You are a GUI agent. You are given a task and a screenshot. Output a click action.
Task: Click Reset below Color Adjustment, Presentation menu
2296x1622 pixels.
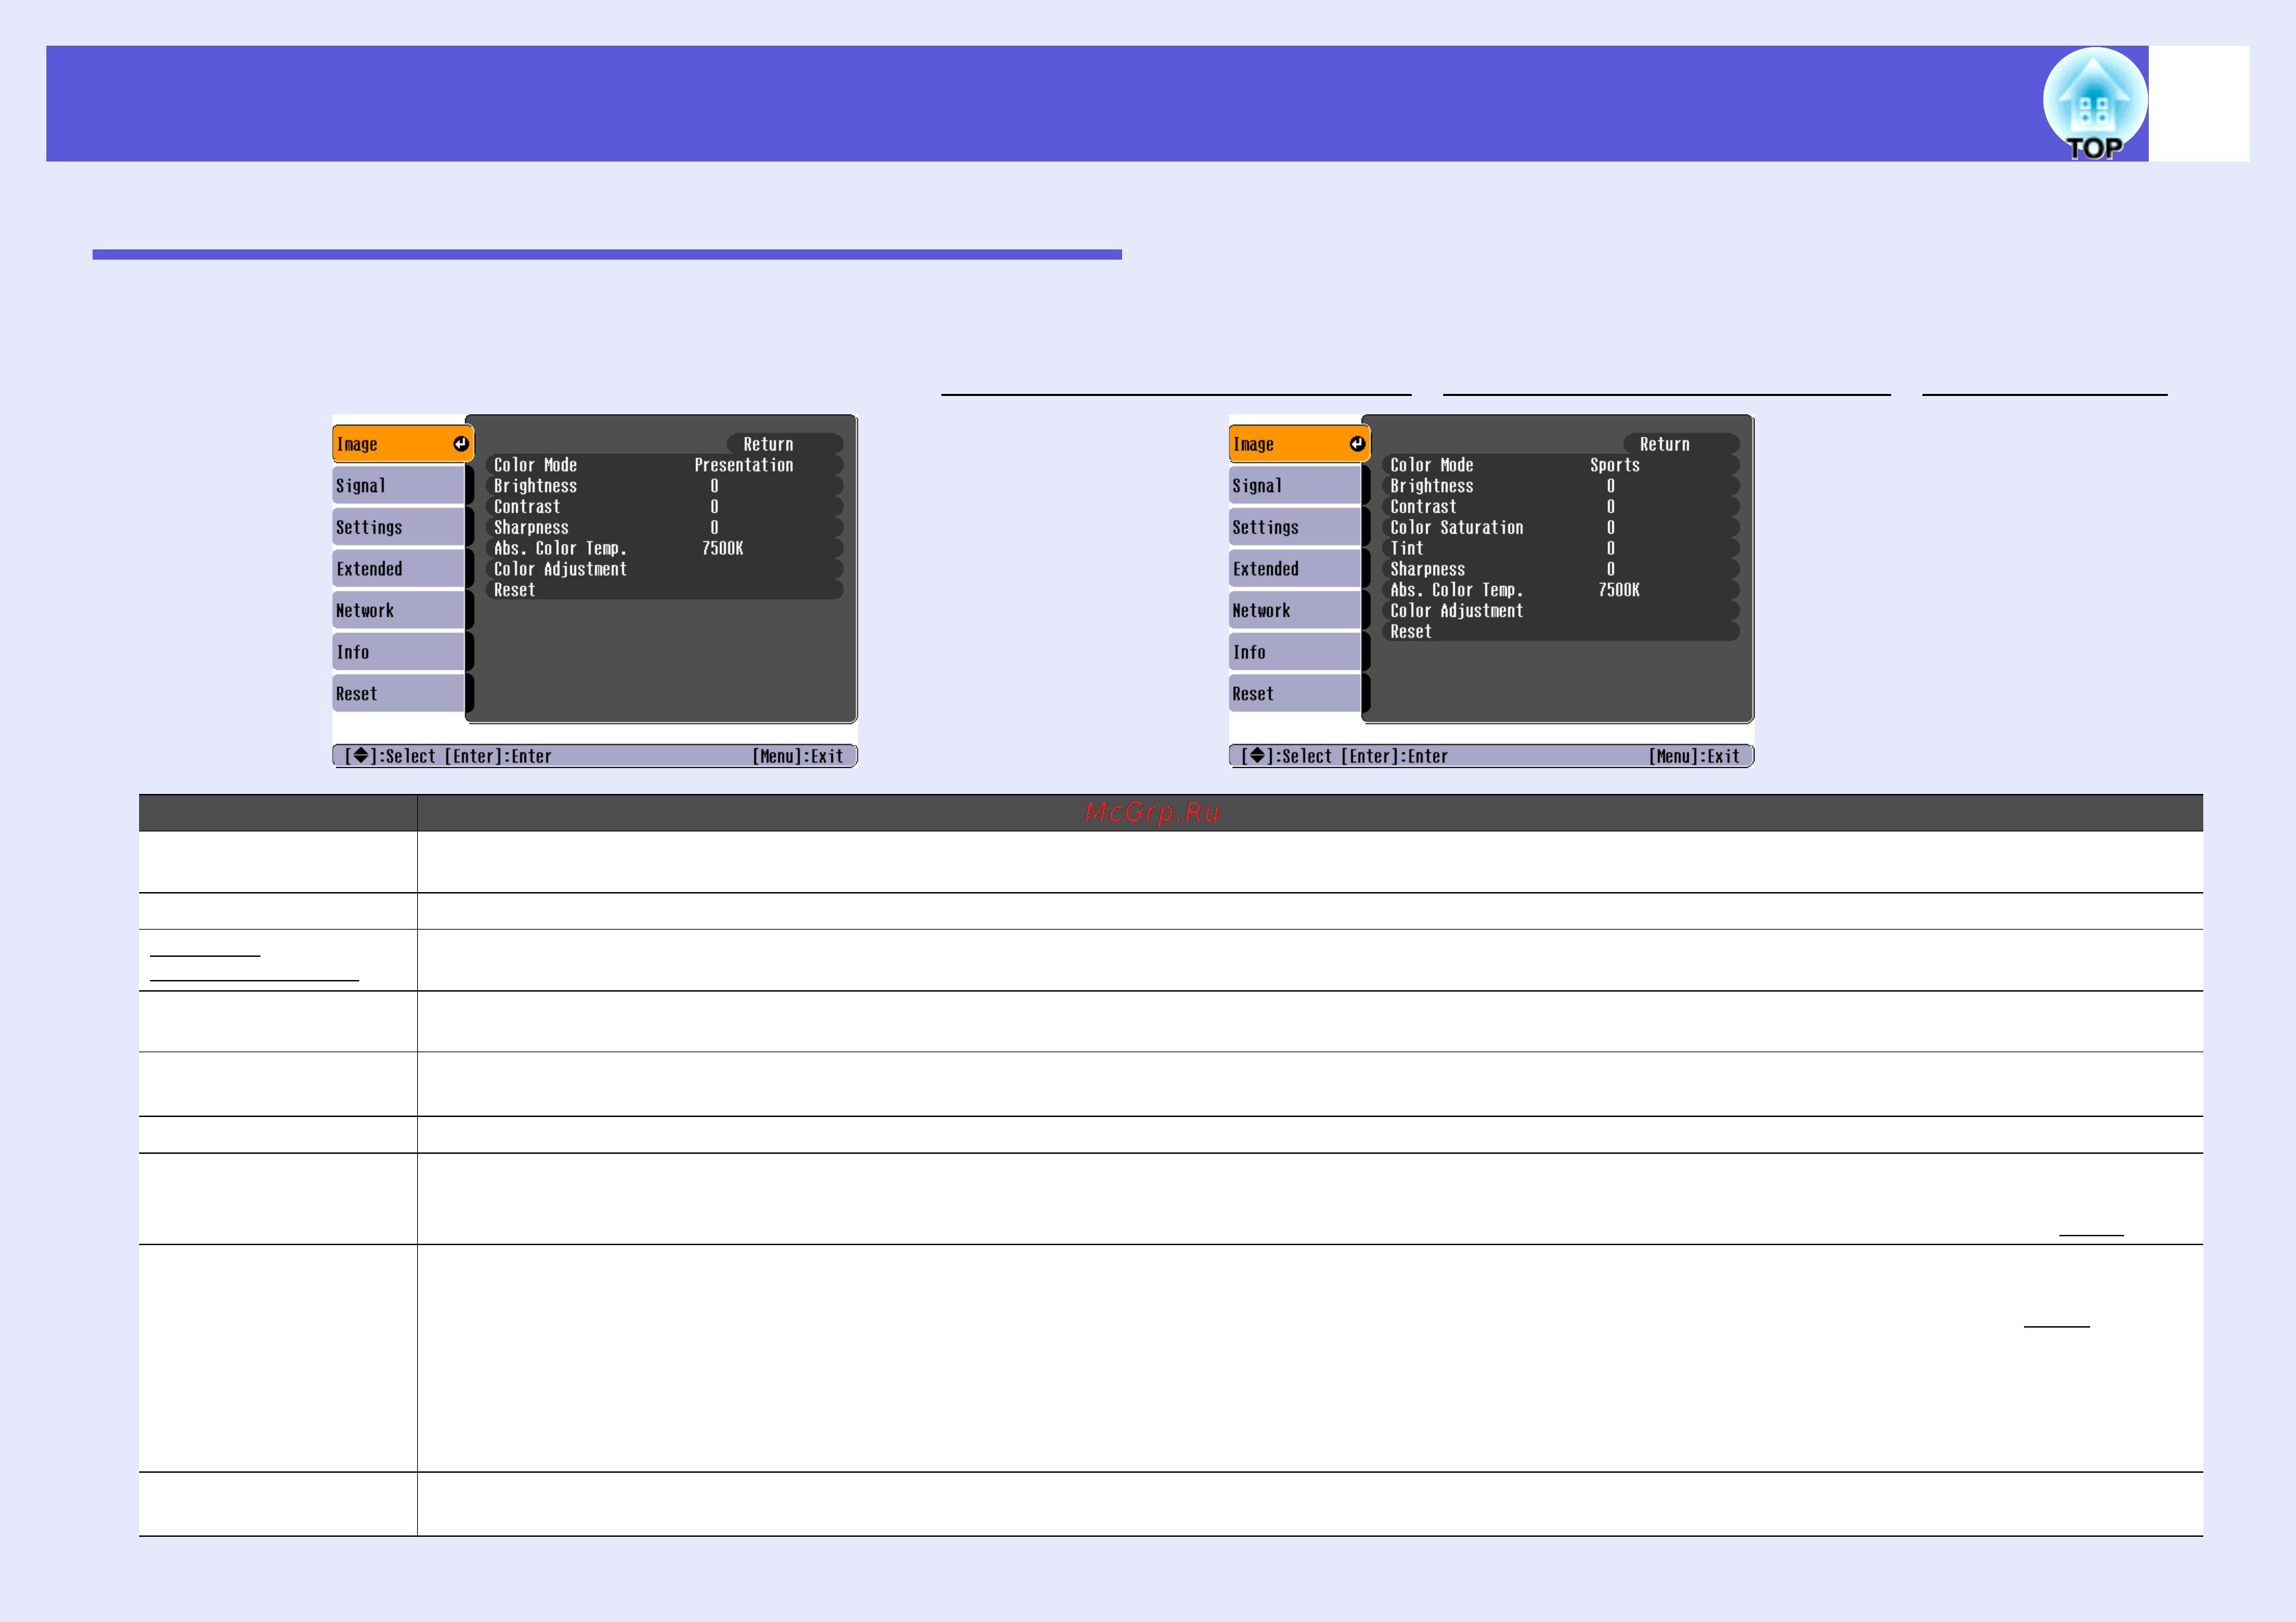(664, 590)
